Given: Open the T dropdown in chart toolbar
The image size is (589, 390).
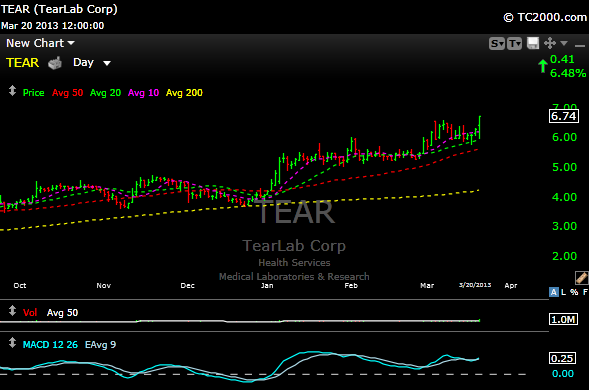Looking at the screenshot, I should point(514,44).
